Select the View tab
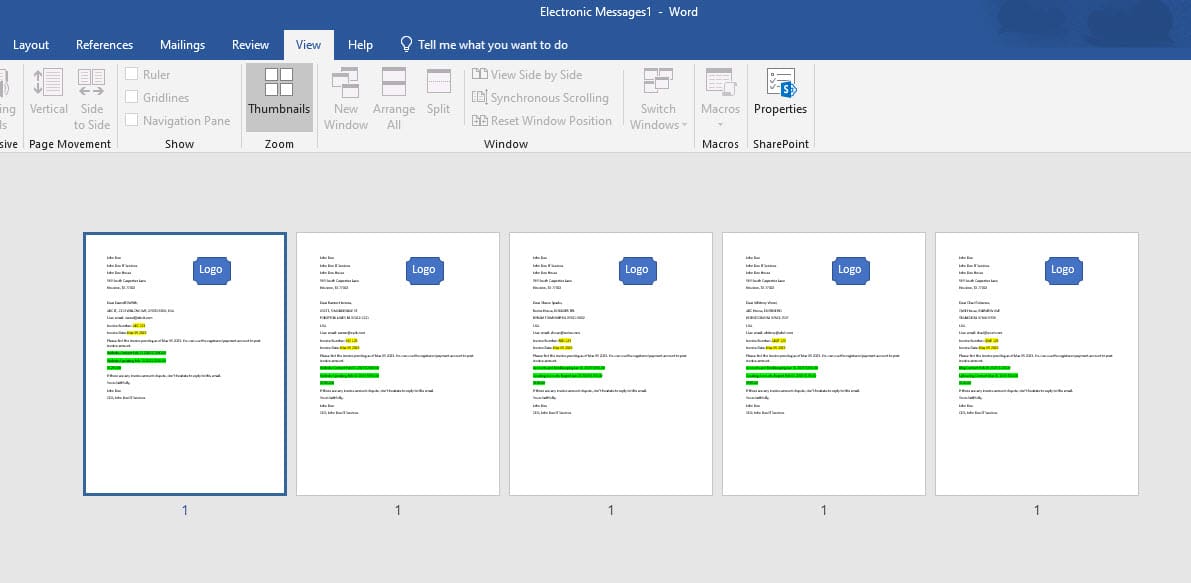Image resolution: width=1191 pixels, height=583 pixels. pyautogui.click(x=308, y=45)
